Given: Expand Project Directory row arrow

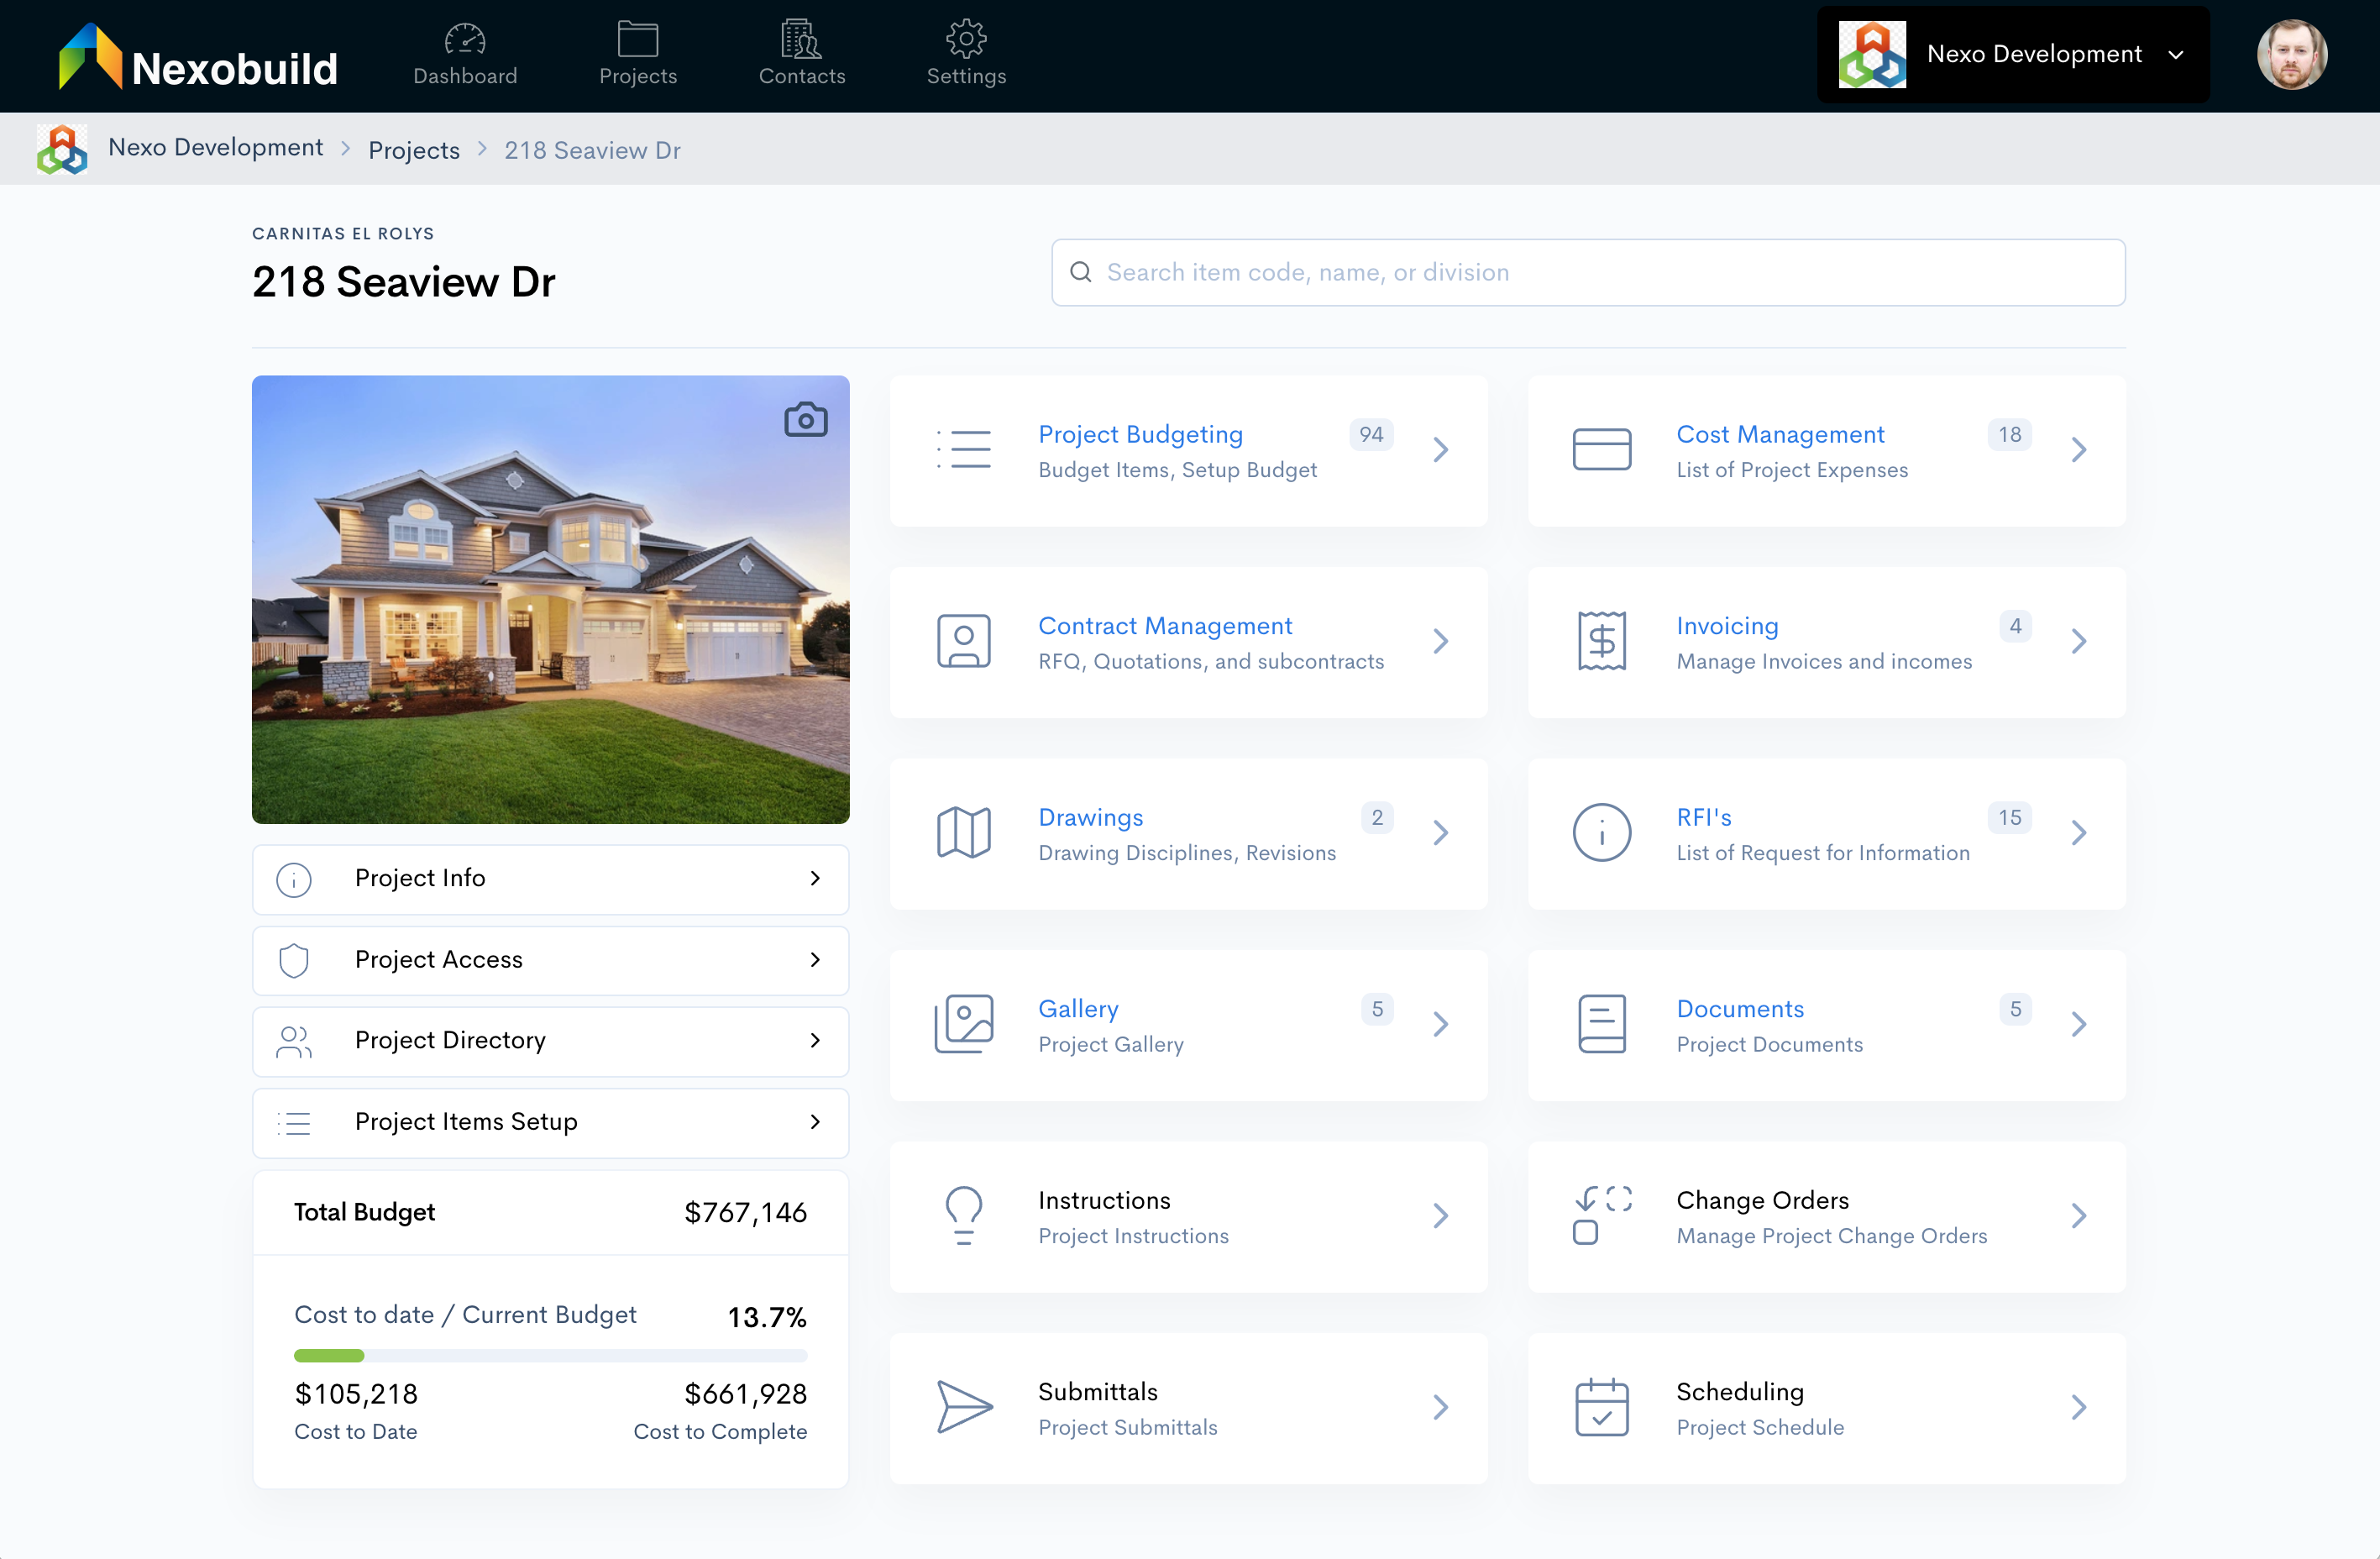Looking at the screenshot, I should click(815, 1040).
